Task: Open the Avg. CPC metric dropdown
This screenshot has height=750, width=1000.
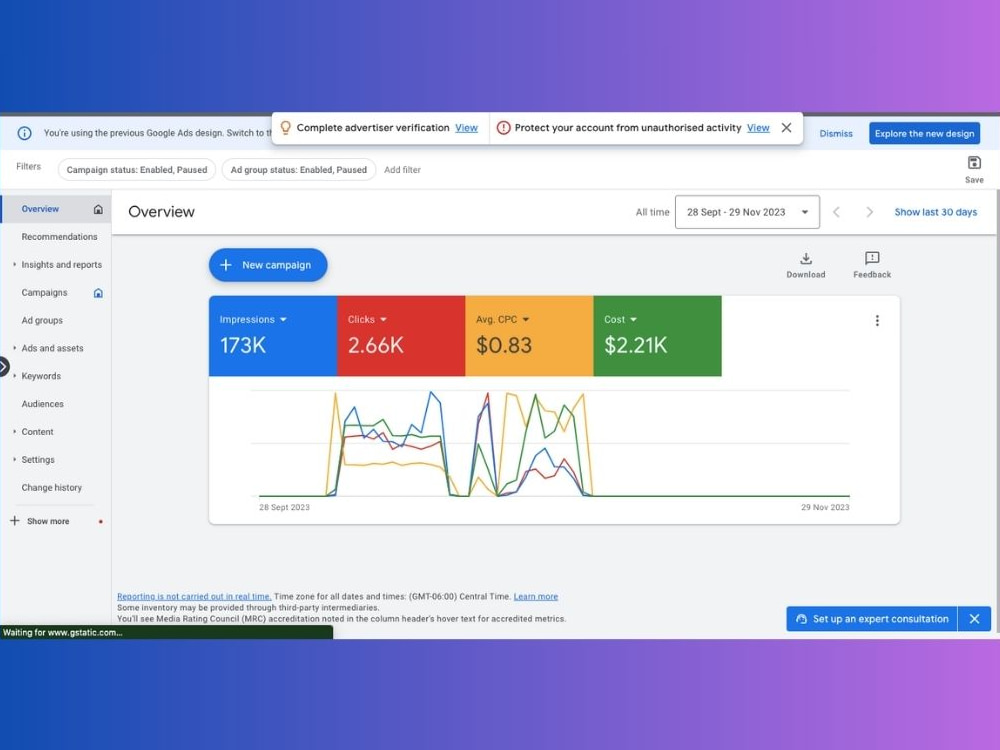Action: [526, 320]
